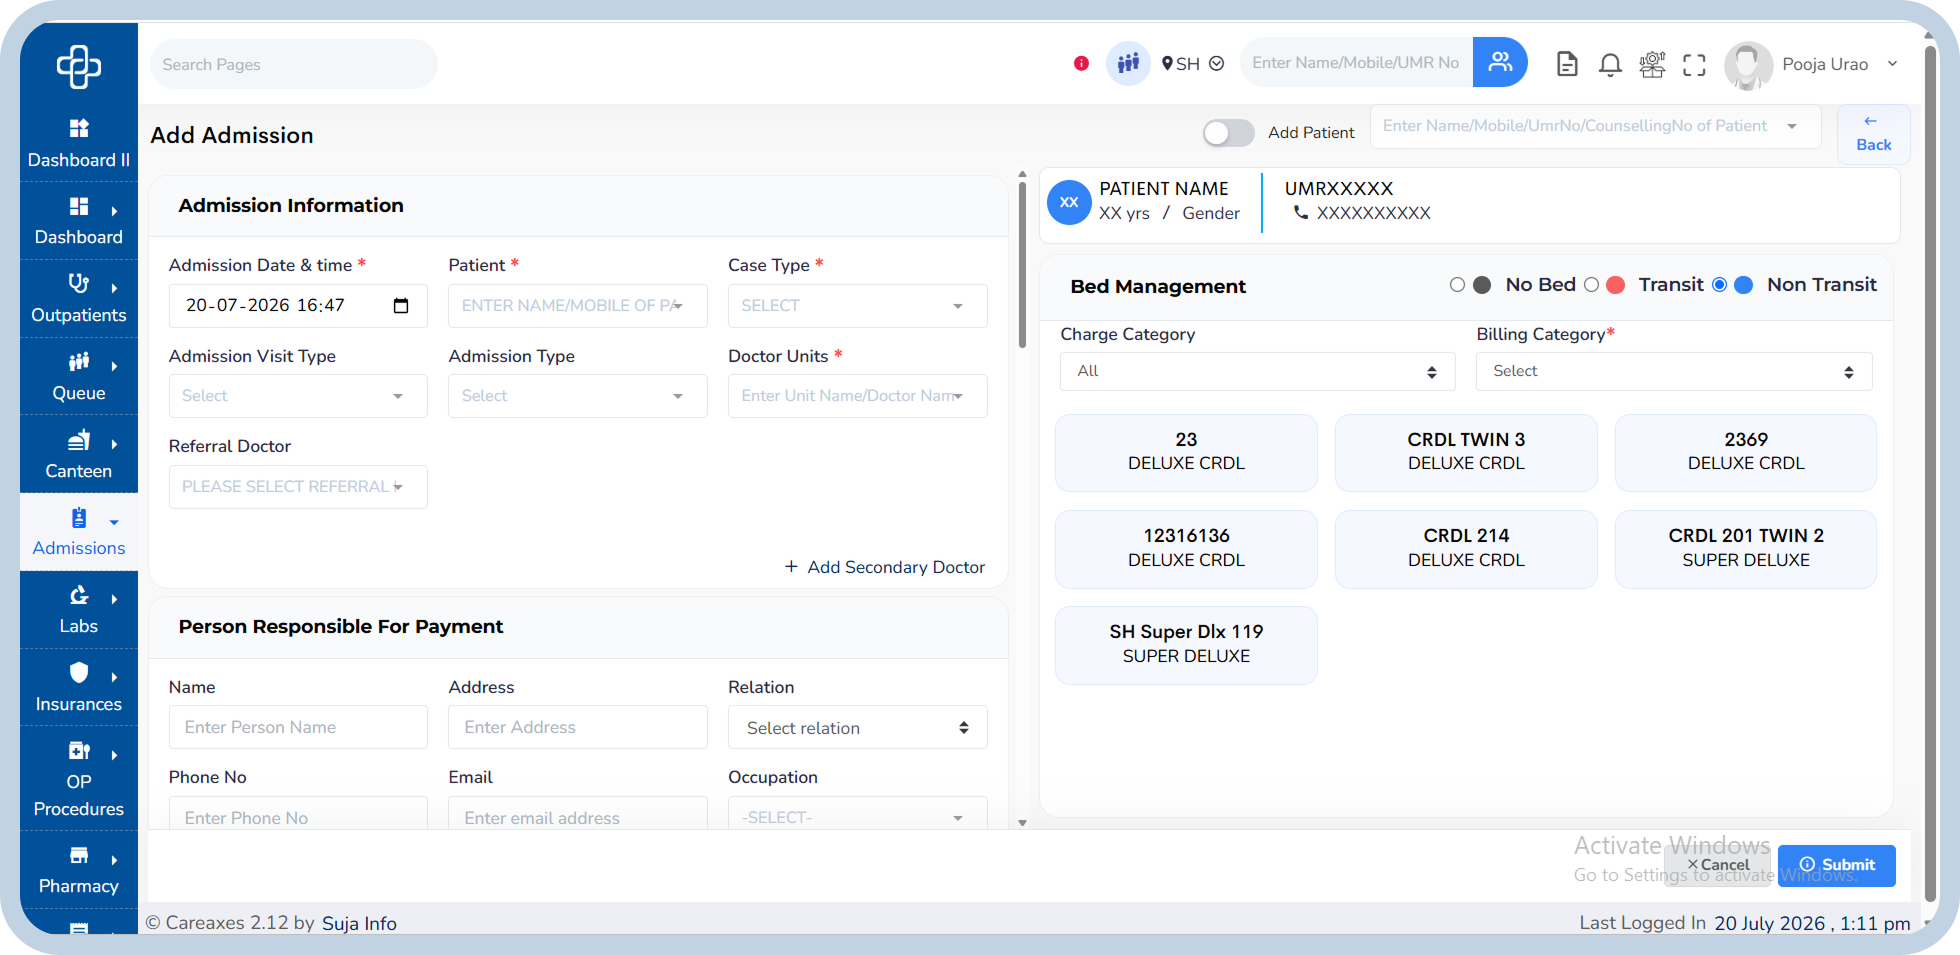Open Dashboard II from sidebar

coord(79,144)
